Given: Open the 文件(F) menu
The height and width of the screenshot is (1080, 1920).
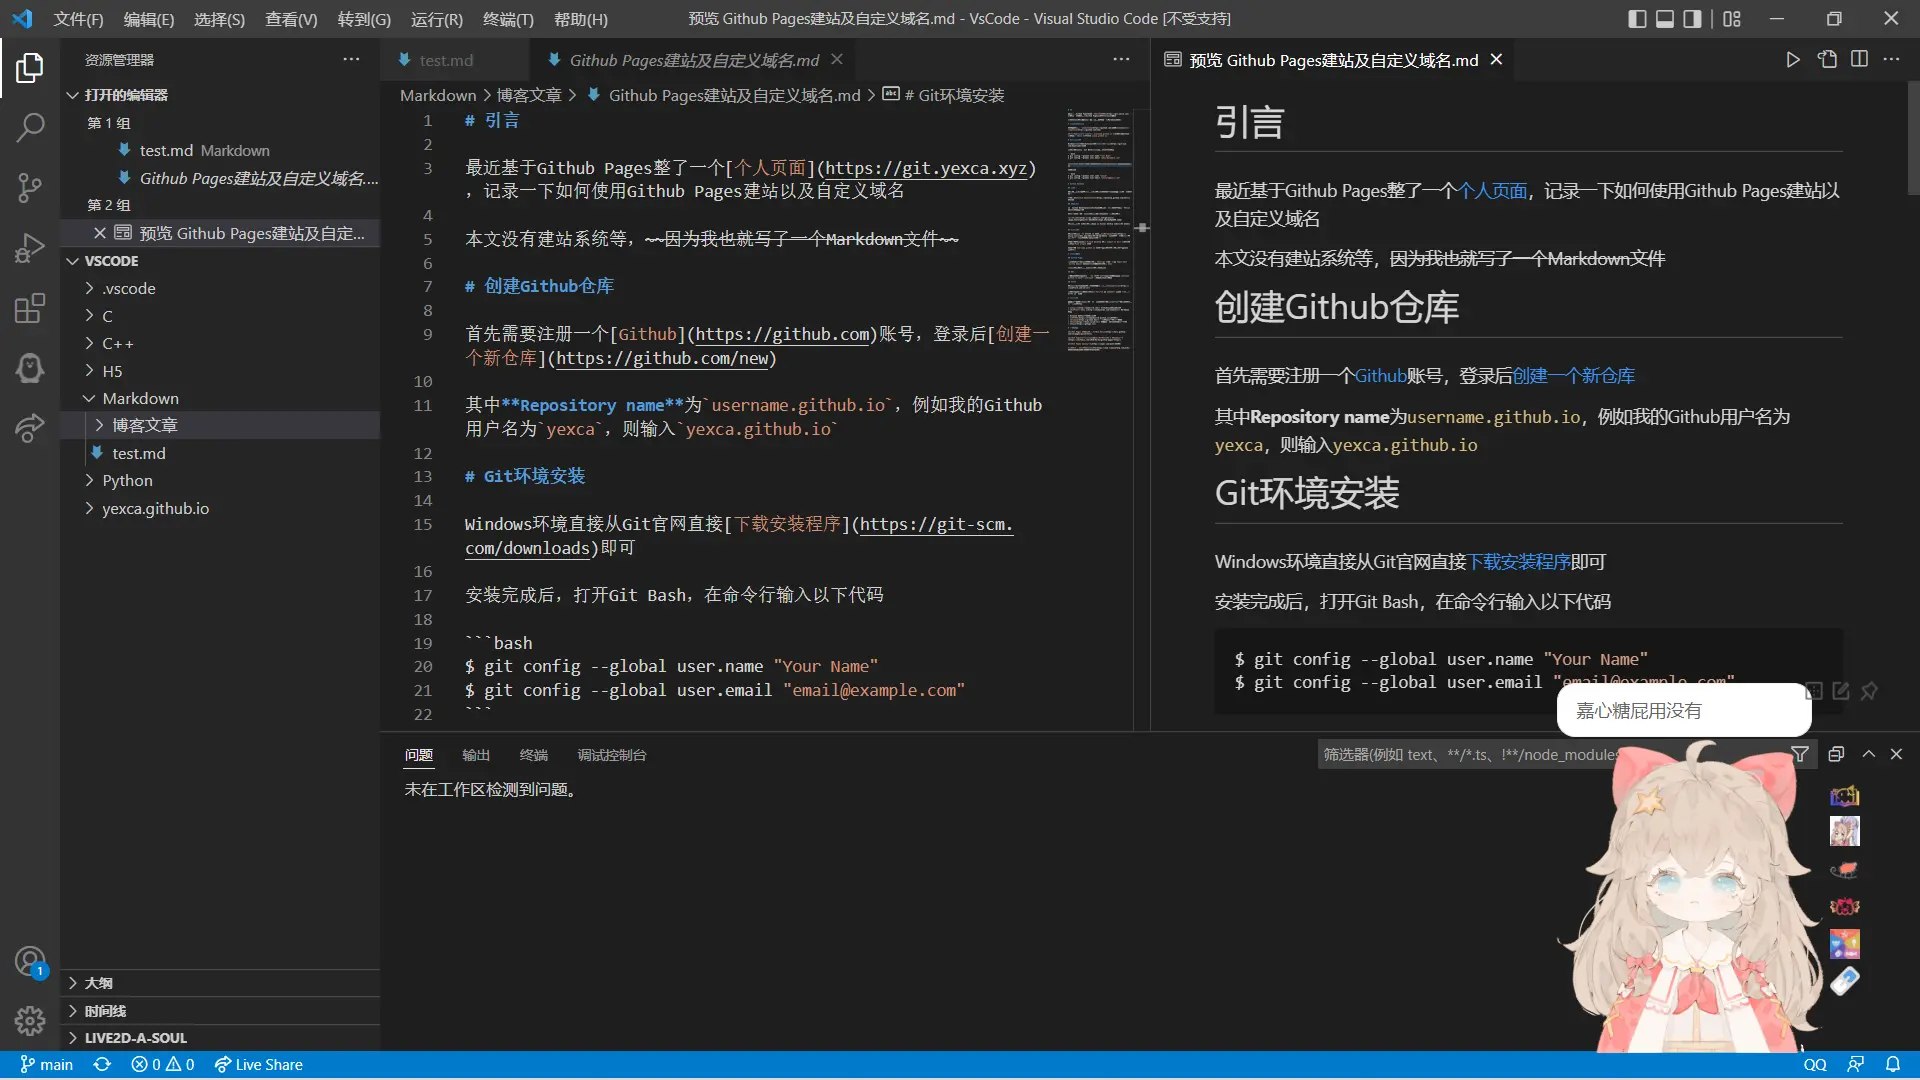Looking at the screenshot, I should click(78, 19).
